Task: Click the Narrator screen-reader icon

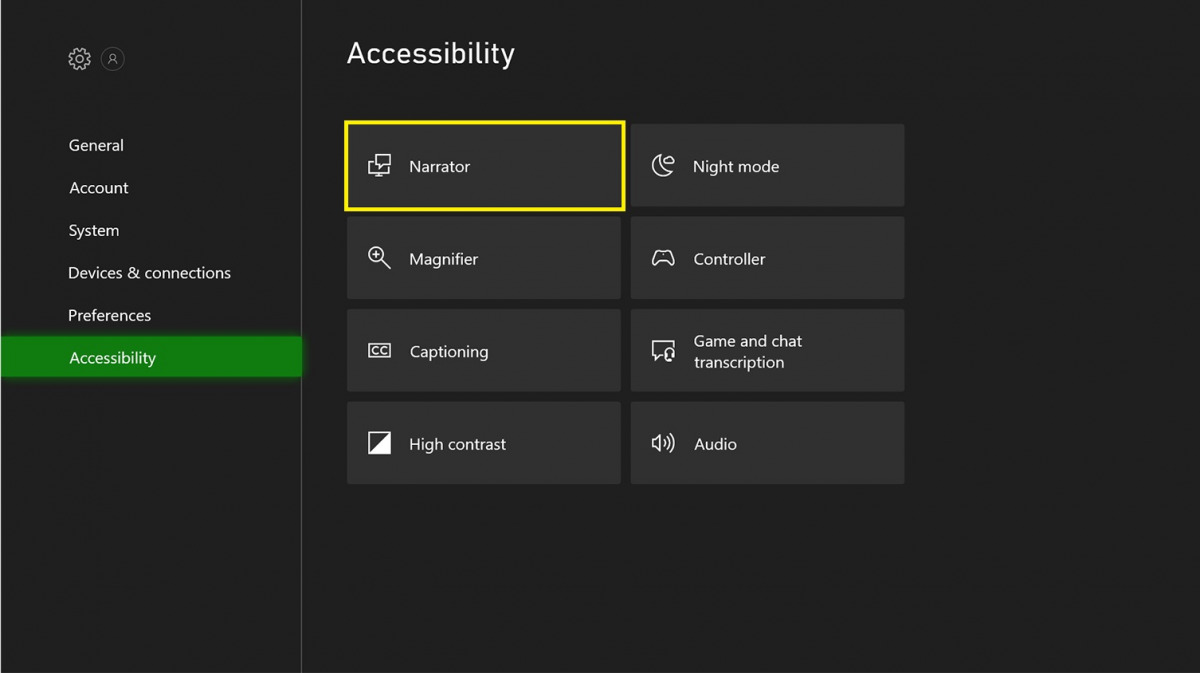Action: (379, 166)
